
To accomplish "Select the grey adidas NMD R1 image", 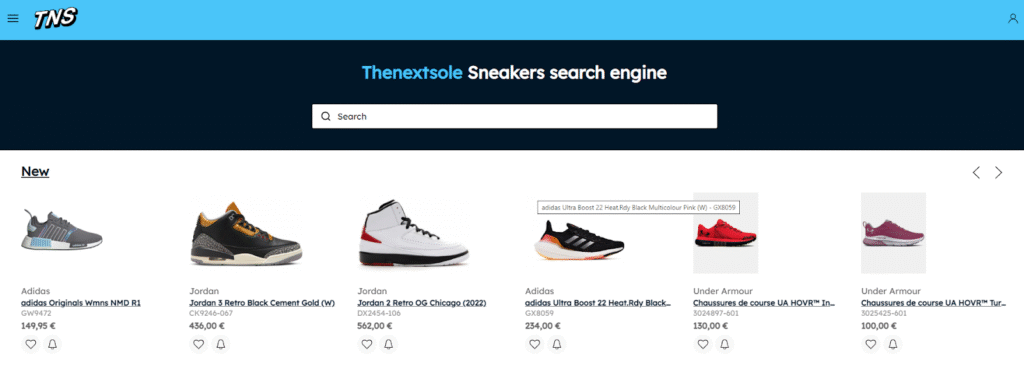I will pyautogui.click(x=62, y=230).
